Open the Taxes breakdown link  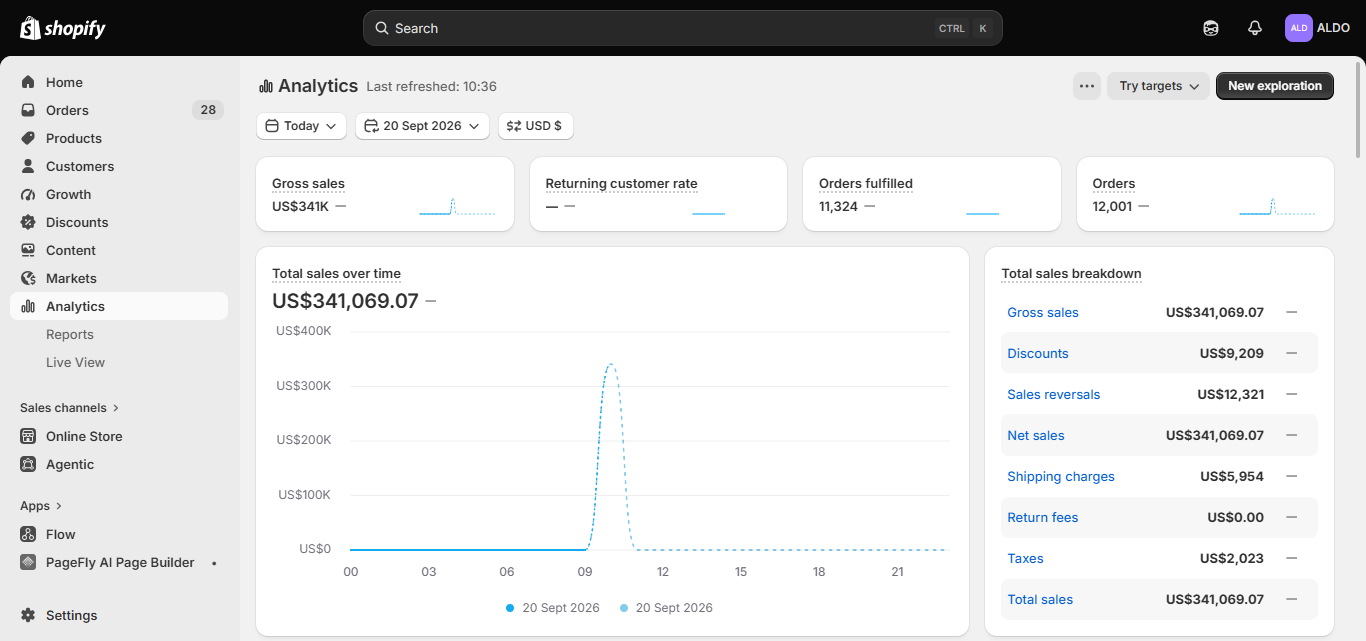pyautogui.click(x=1025, y=559)
